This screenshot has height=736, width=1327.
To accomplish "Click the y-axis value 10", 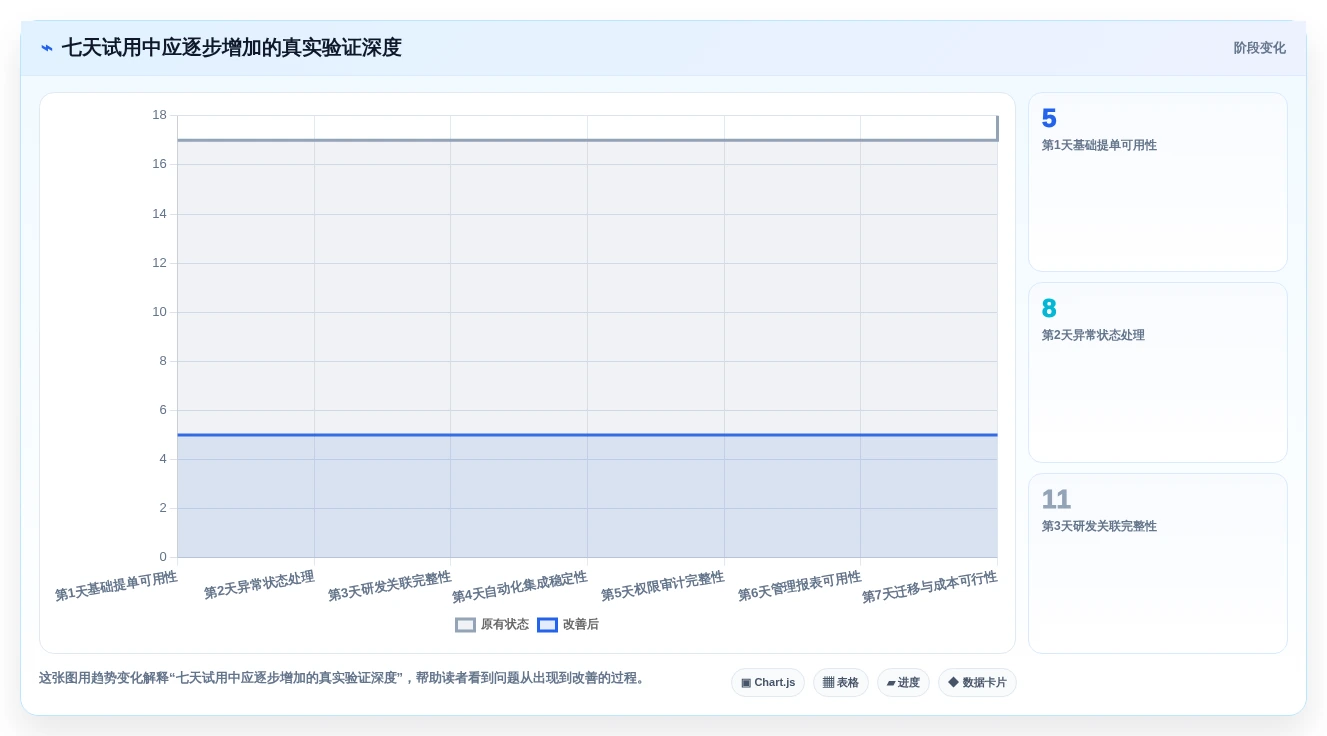I will (159, 312).
